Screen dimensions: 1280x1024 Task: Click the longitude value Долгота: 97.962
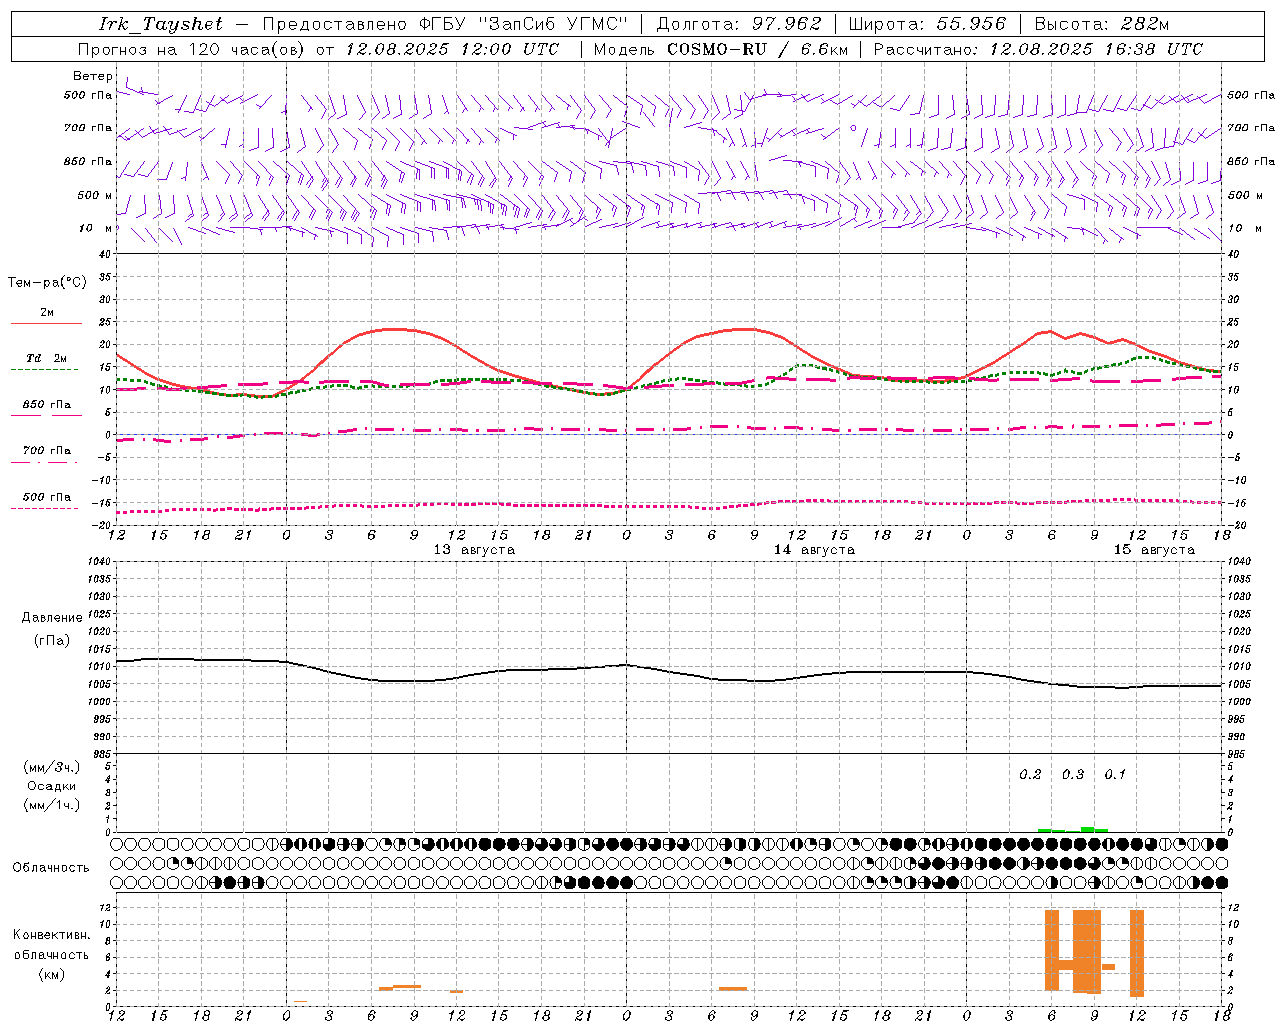(739, 24)
